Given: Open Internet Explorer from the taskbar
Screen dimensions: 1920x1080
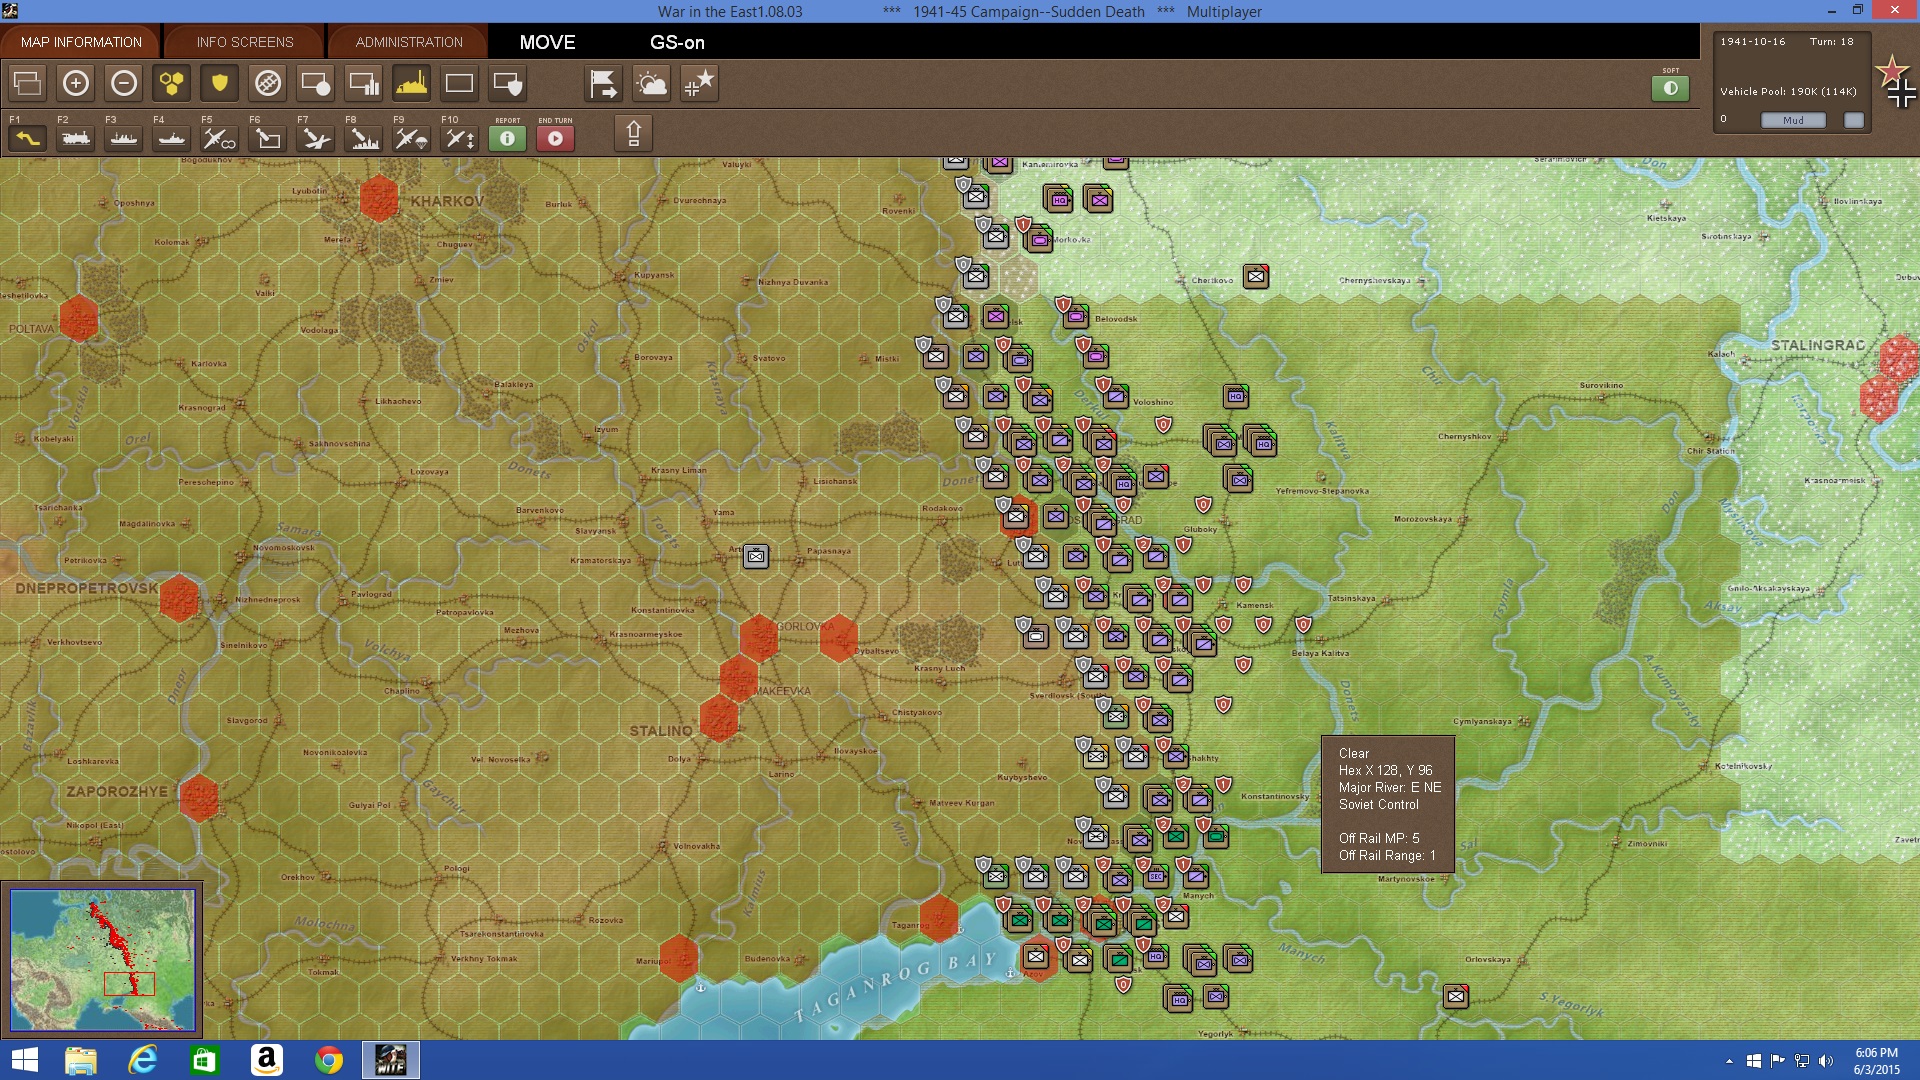Looking at the screenshot, I should coord(143,1060).
